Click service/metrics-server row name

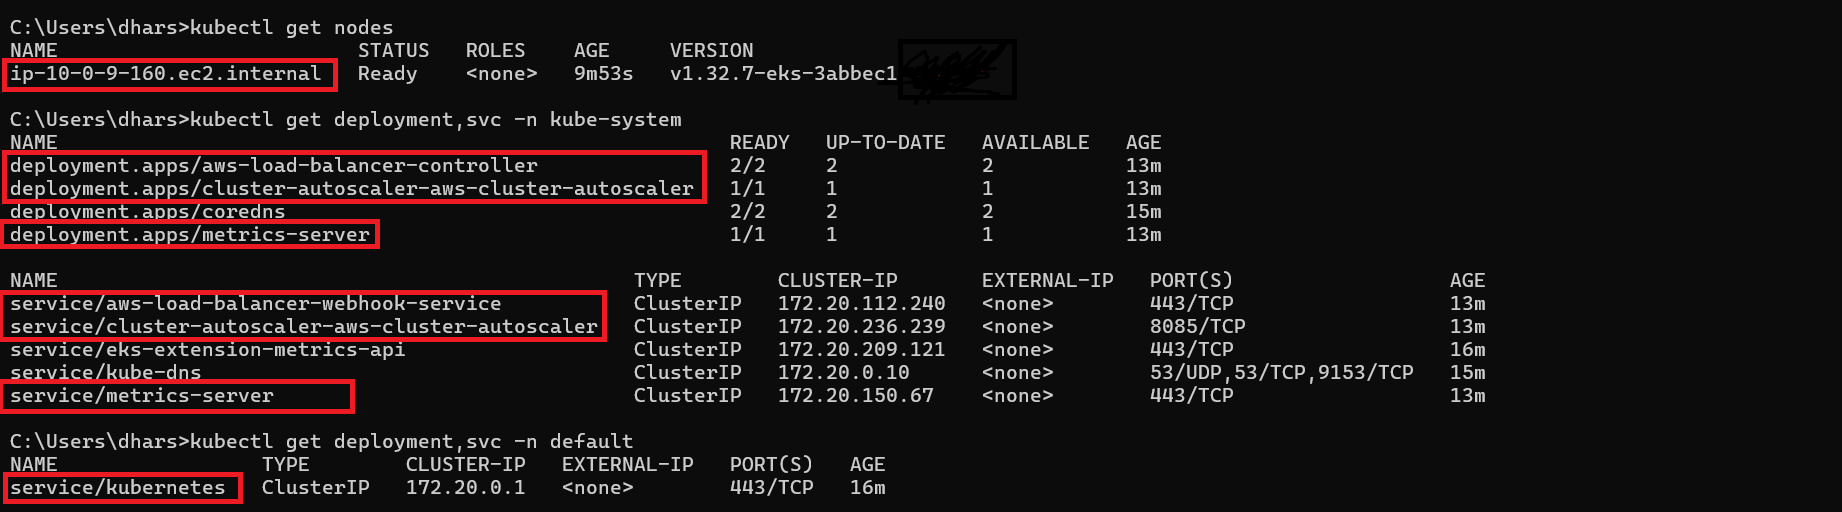pos(142,396)
